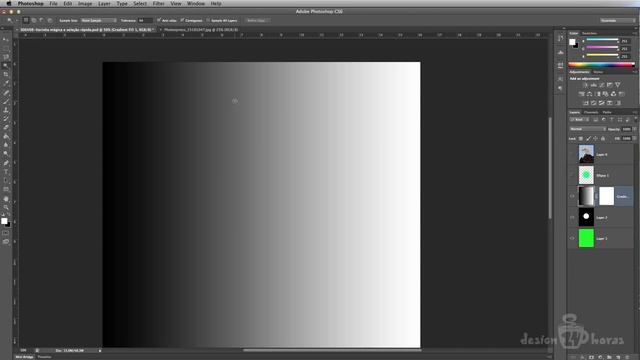Image resolution: width=640 pixels, height=360 pixels.
Task: Switch to the Styles tab
Action: point(598,72)
